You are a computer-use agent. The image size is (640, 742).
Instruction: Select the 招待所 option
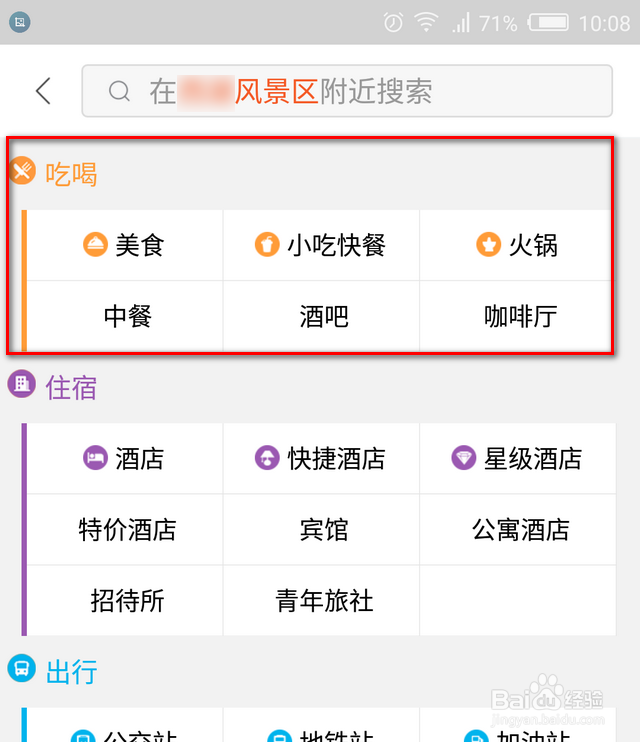[127, 600]
